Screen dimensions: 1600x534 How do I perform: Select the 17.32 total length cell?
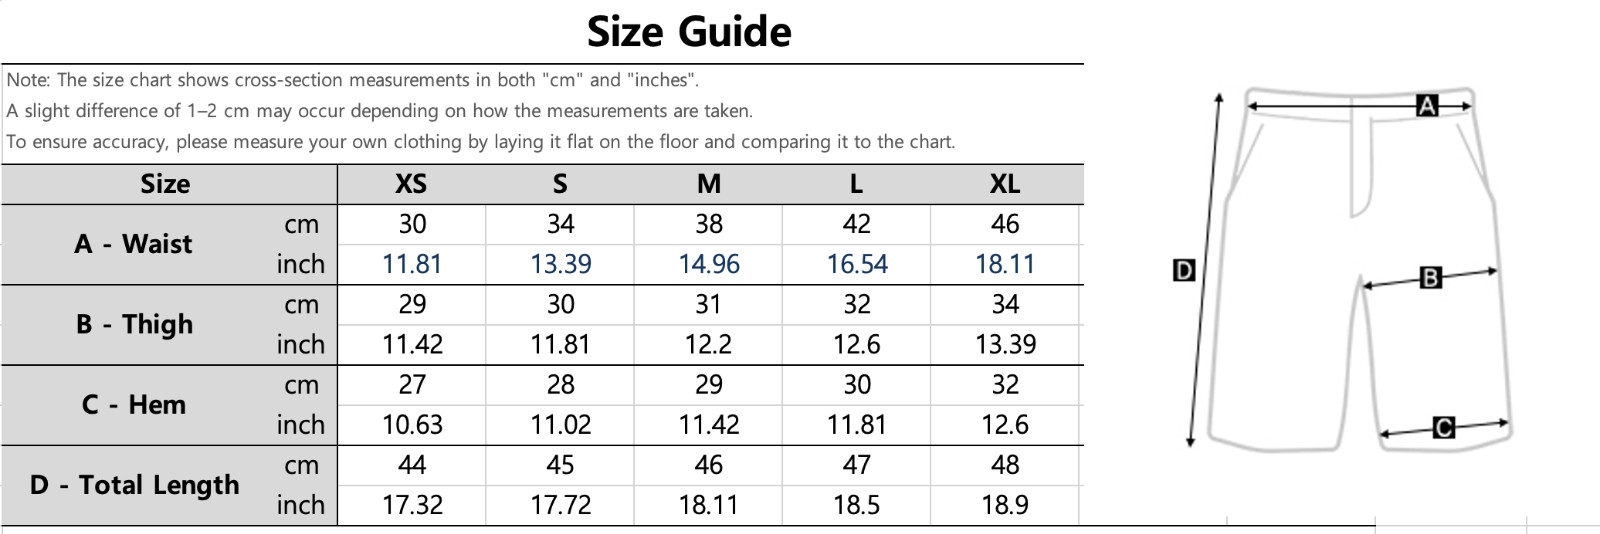coord(412,505)
